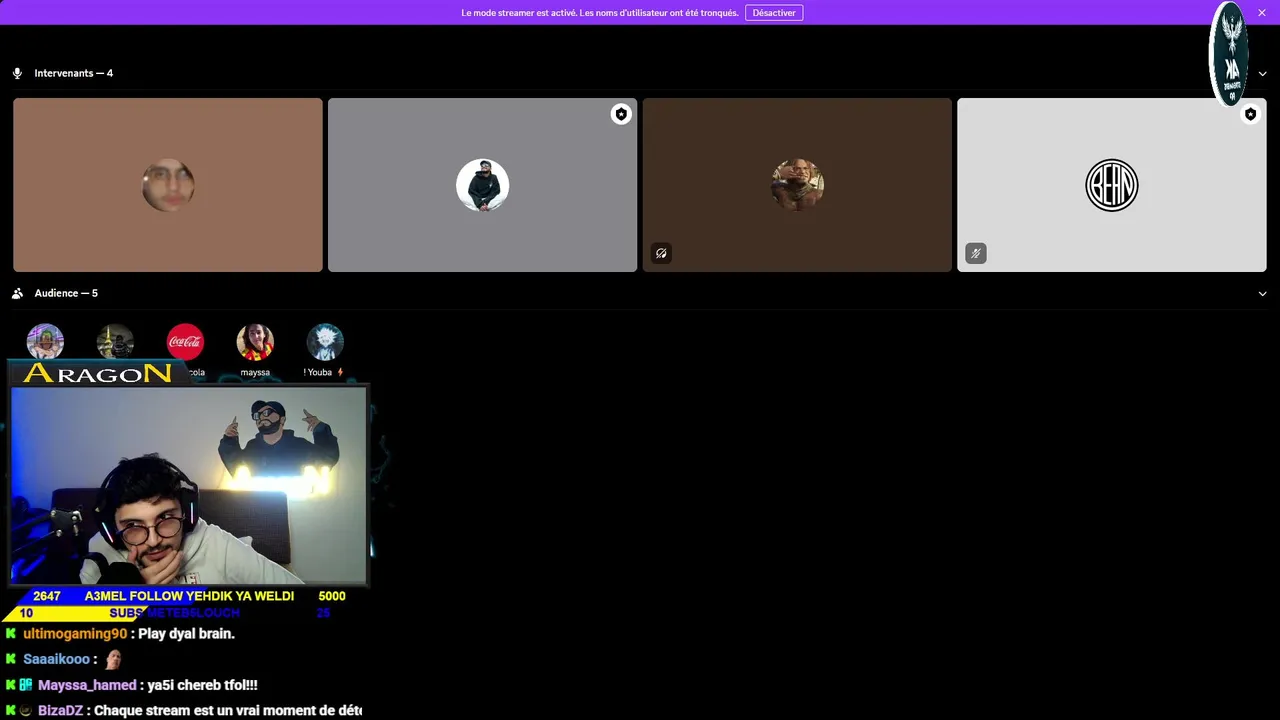Click the BizaDZ chat username
The height and width of the screenshot is (720, 1280).
click(60, 711)
